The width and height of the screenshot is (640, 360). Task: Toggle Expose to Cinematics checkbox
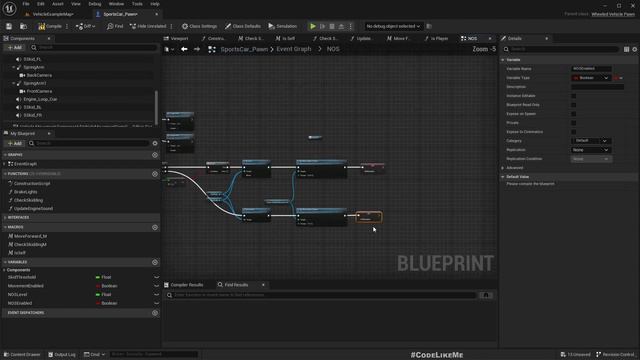pos(573,132)
